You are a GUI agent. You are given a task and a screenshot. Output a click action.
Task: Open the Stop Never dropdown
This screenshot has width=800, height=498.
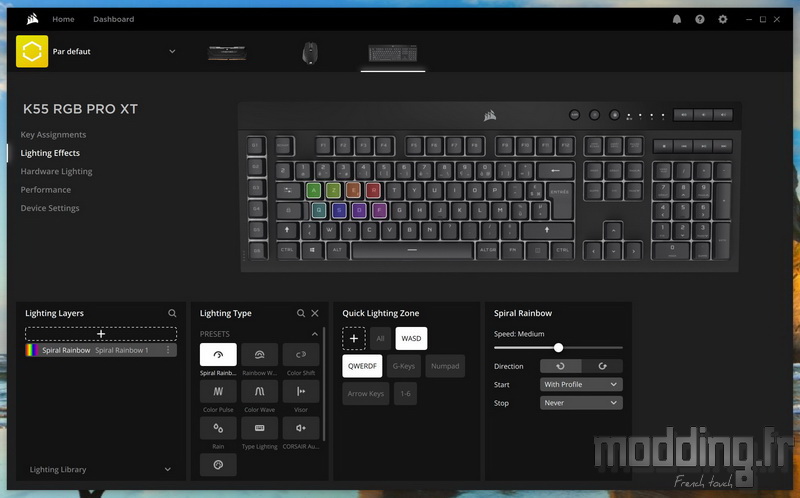pyautogui.click(x=581, y=403)
